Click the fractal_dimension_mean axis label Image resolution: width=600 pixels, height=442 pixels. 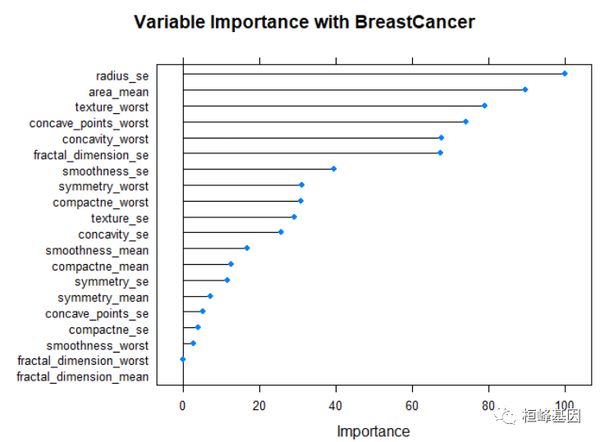(83, 376)
